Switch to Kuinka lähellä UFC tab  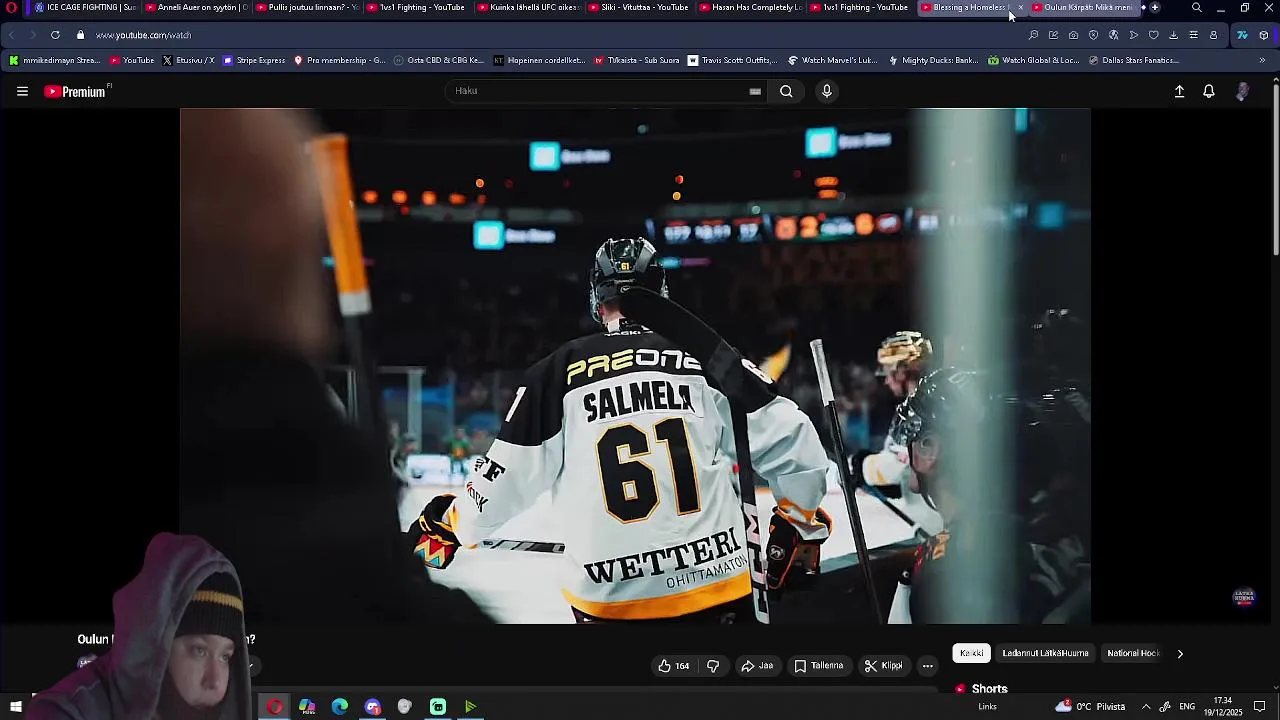tap(528, 7)
